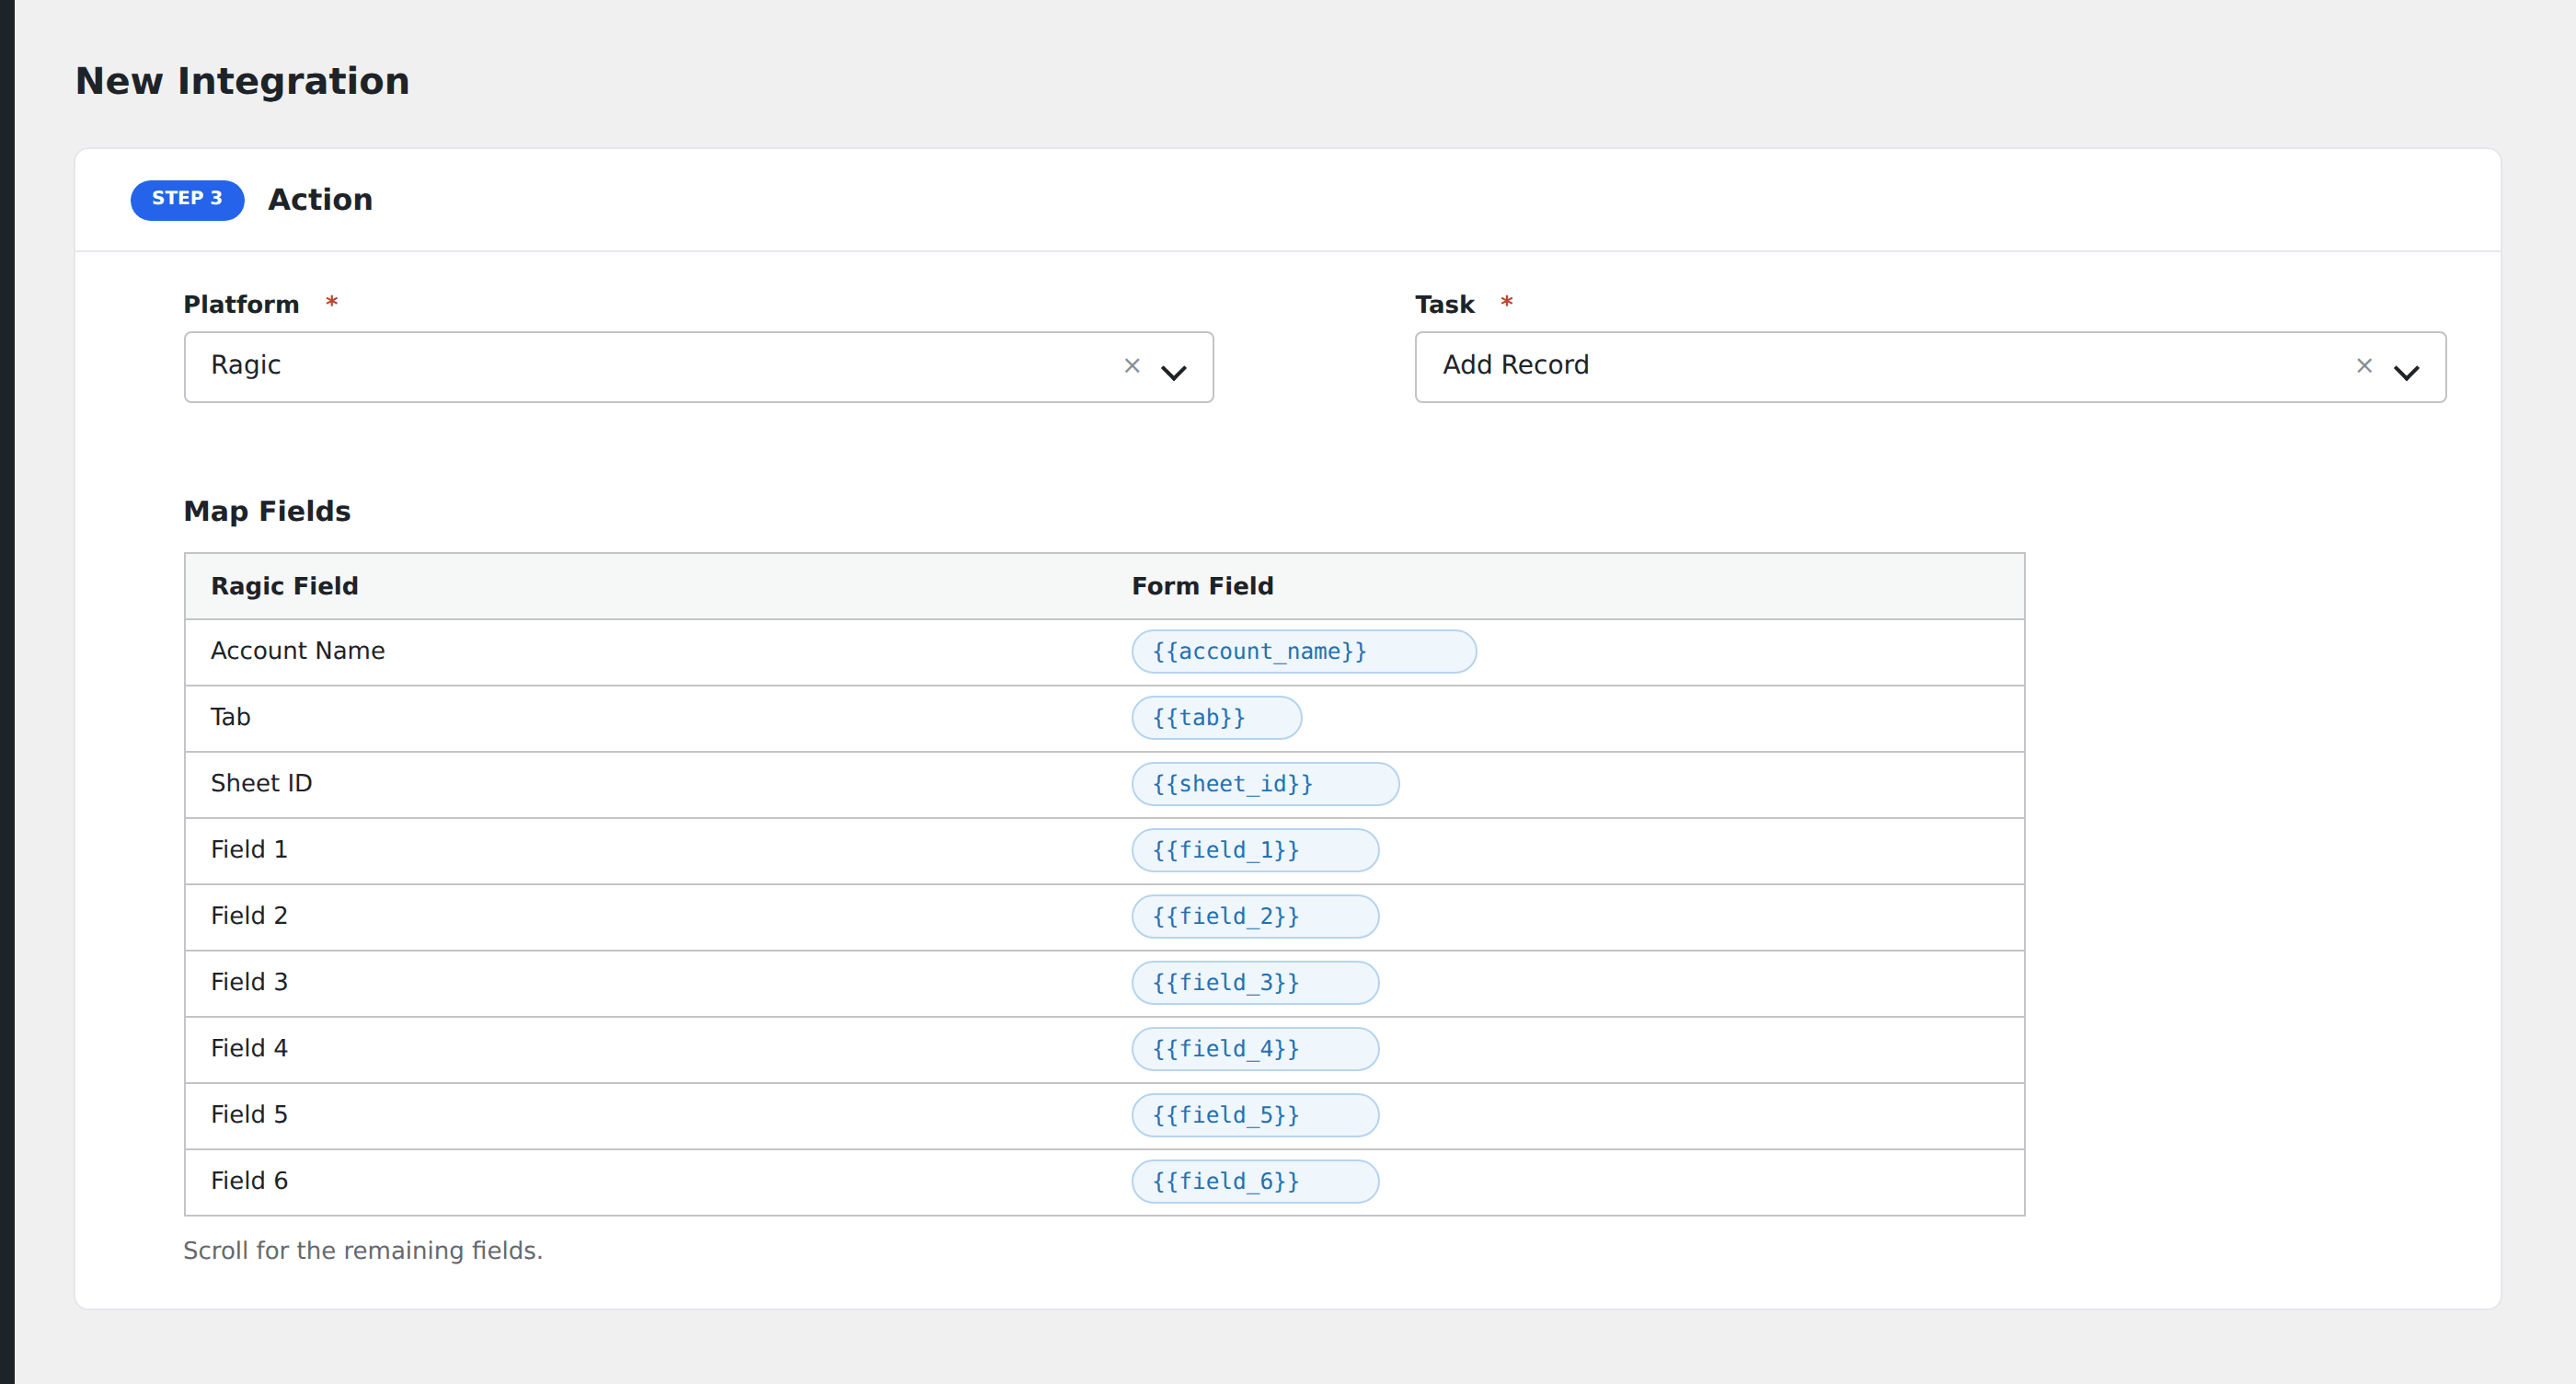This screenshot has width=2576, height=1384.
Task: Expand the Task dropdown arrow
Action: pos(2406,372)
